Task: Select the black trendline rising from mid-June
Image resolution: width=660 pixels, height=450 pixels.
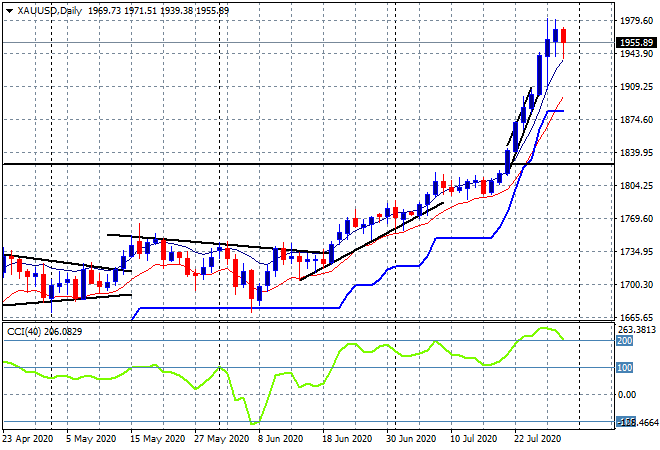Action: [x=372, y=242]
